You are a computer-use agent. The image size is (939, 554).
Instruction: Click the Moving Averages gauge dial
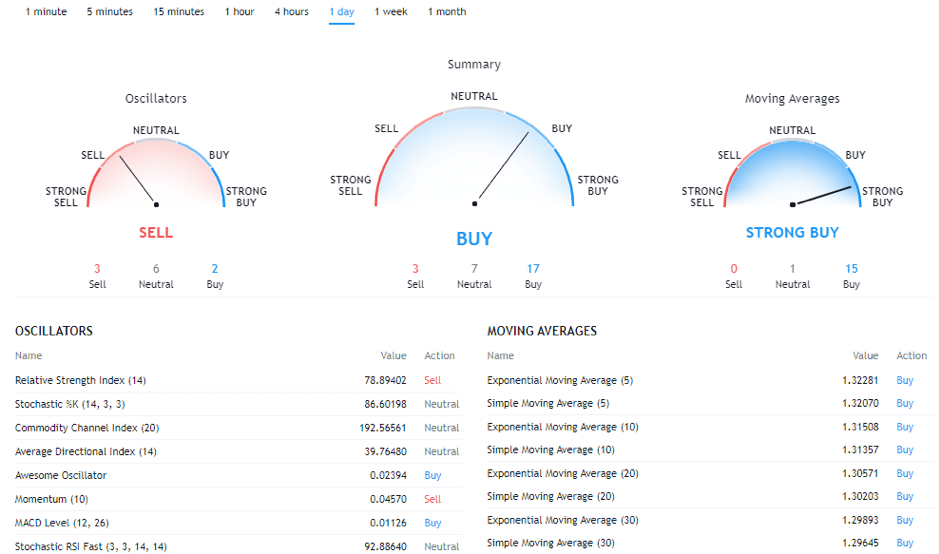pos(792,175)
